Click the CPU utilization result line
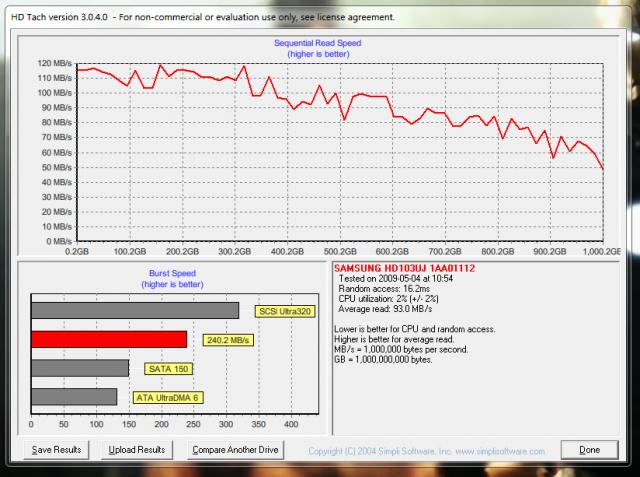 coord(387,299)
